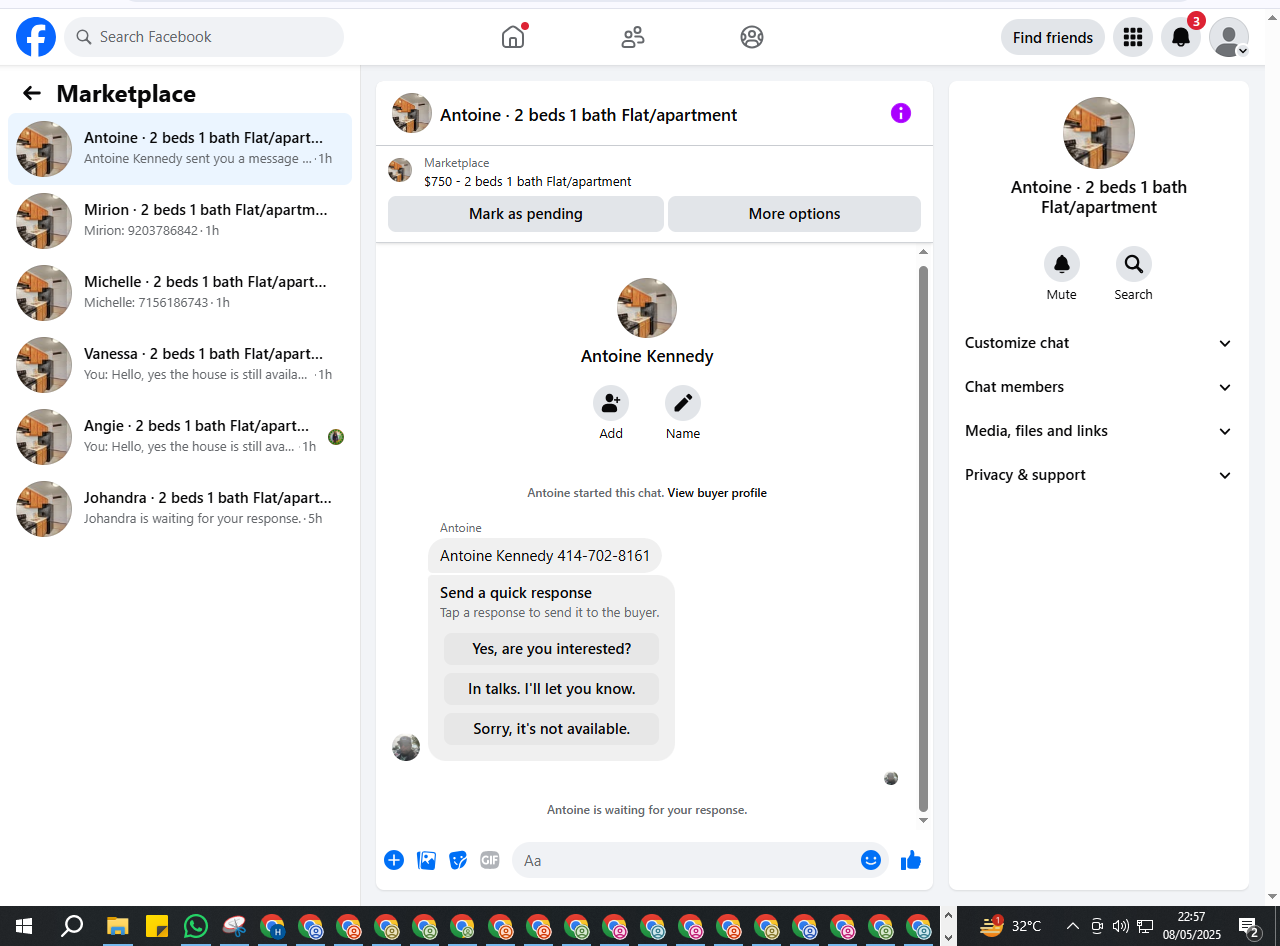Image resolution: width=1280 pixels, height=946 pixels.
Task: Click the attach photo icon
Action: pos(426,860)
